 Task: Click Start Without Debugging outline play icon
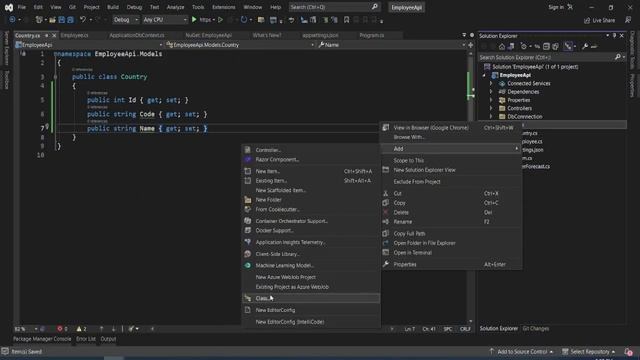(220, 20)
